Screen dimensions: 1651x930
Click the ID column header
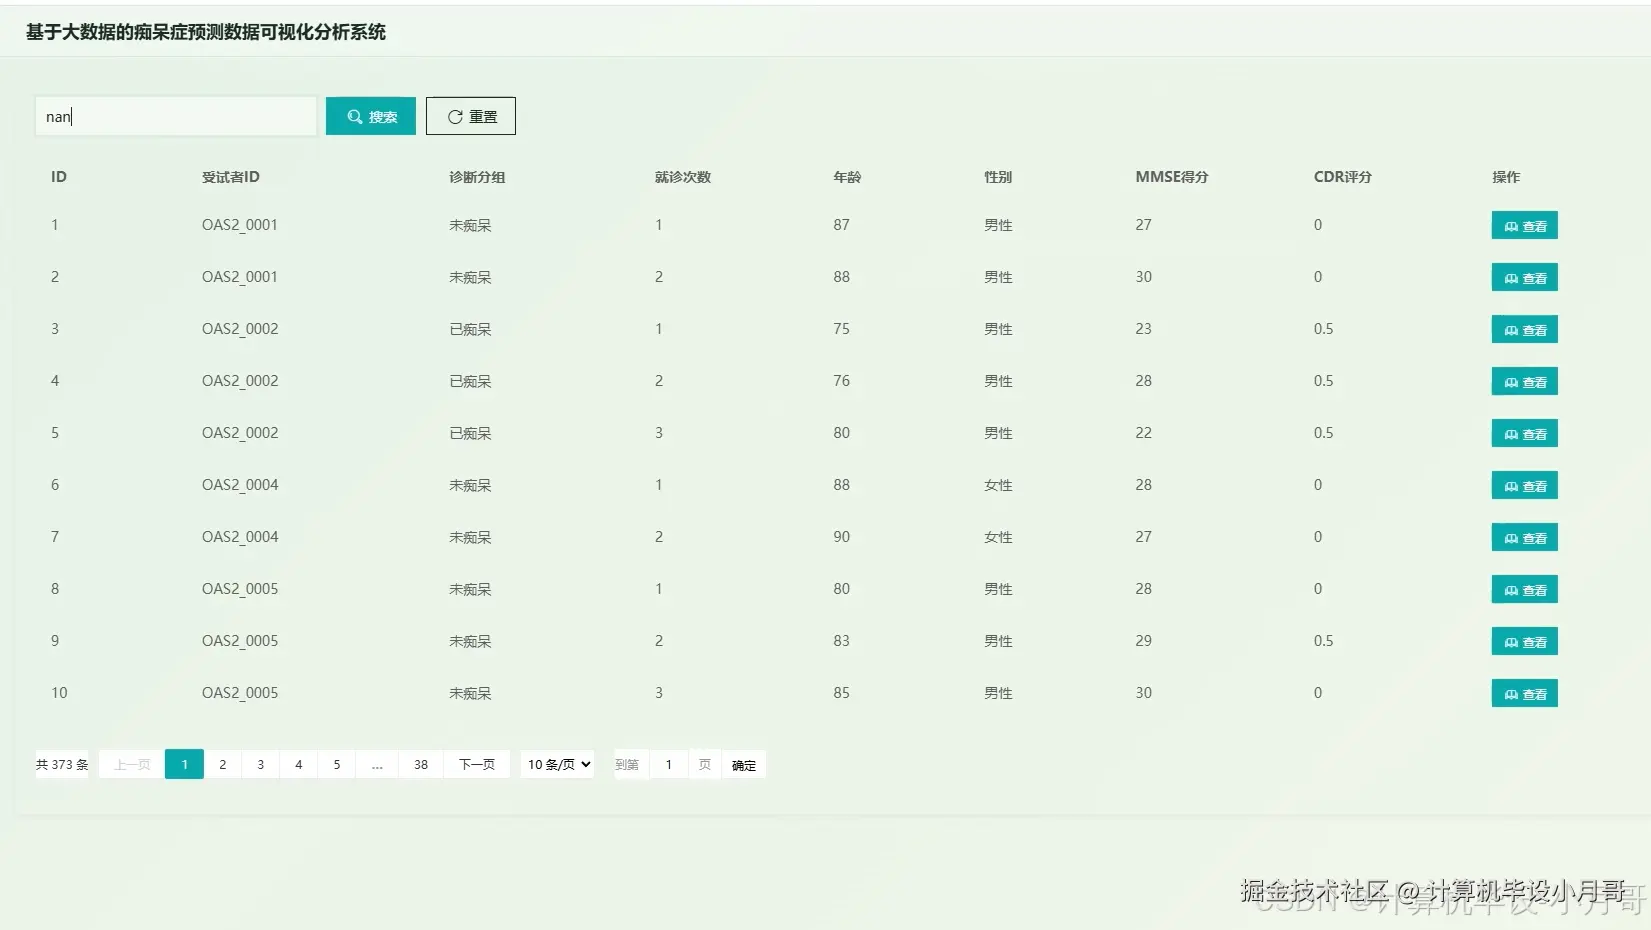[59, 177]
